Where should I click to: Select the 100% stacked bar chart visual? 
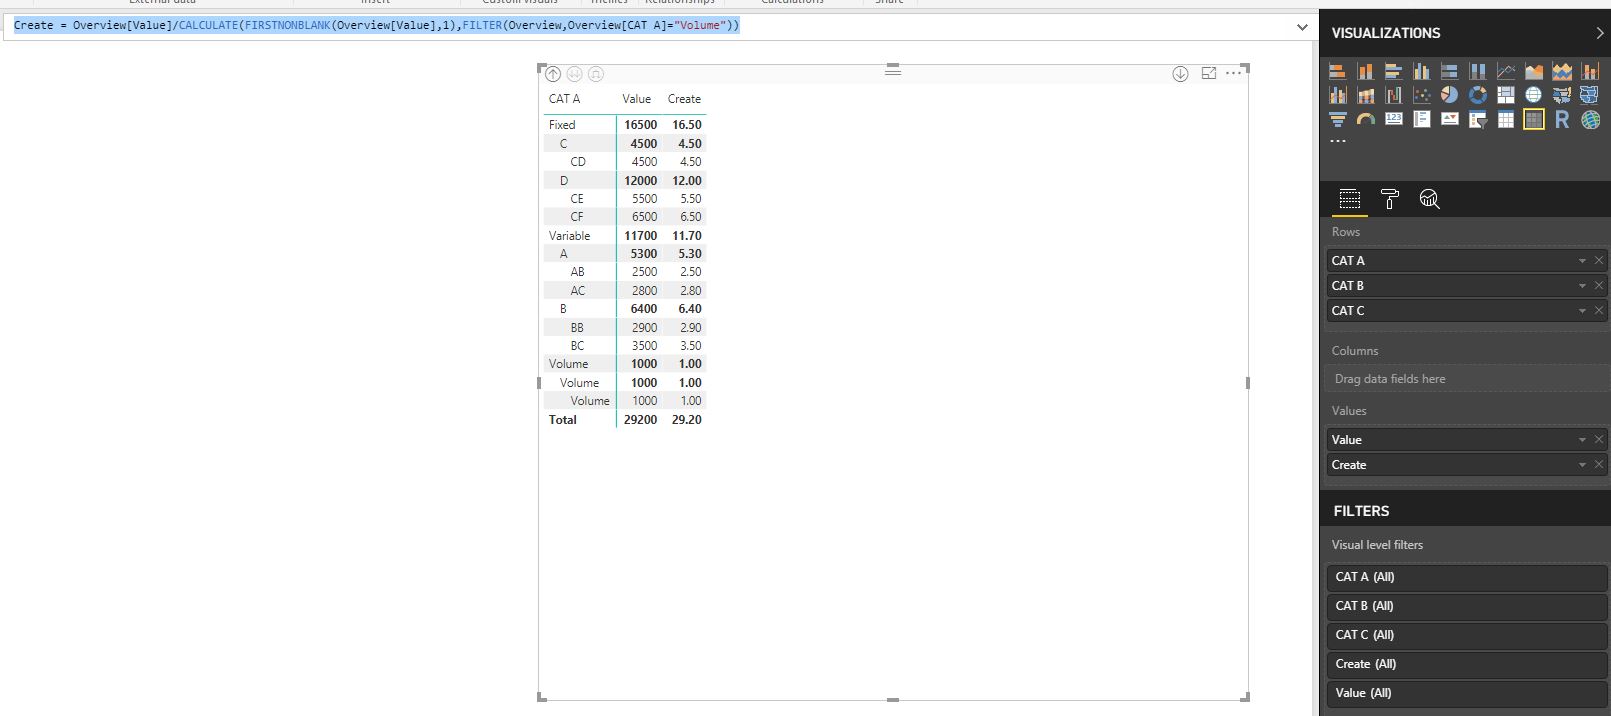[x=1450, y=71]
